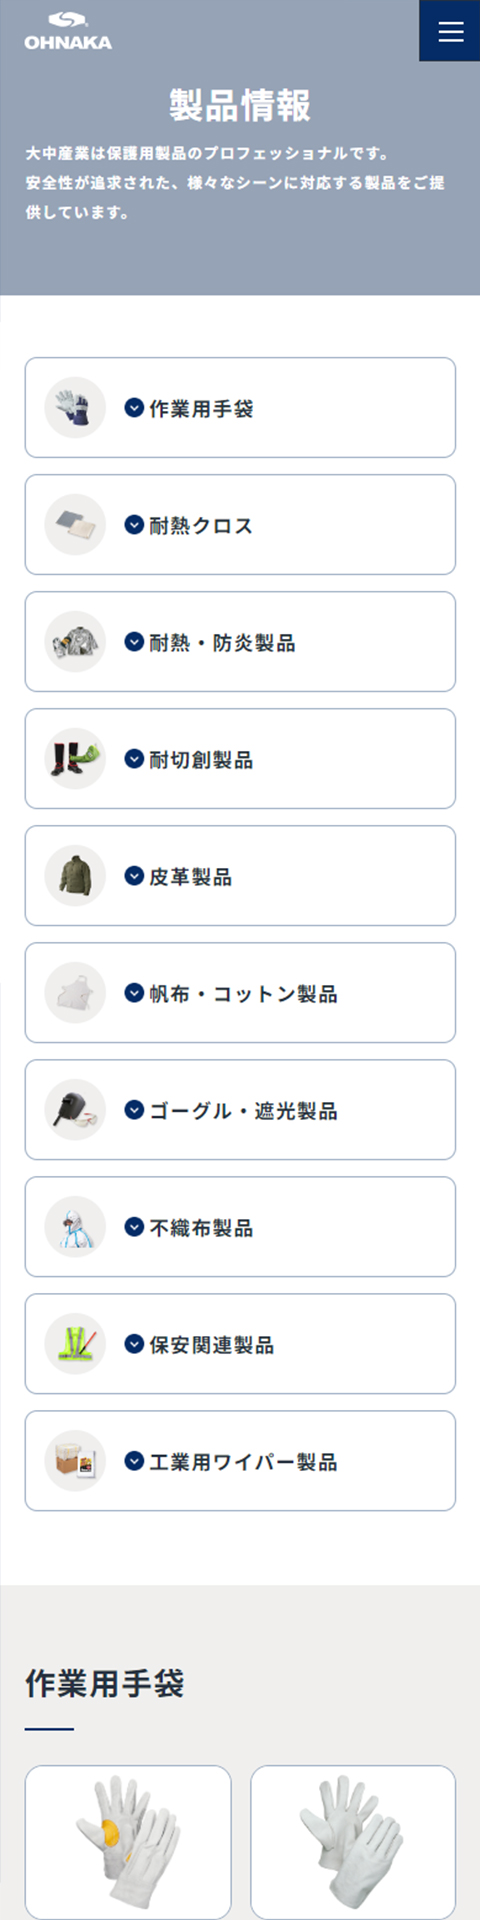Screen dimensions: 480x1920
Task: Click the work gloves category thumbnail icon
Action: coord(75,408)
